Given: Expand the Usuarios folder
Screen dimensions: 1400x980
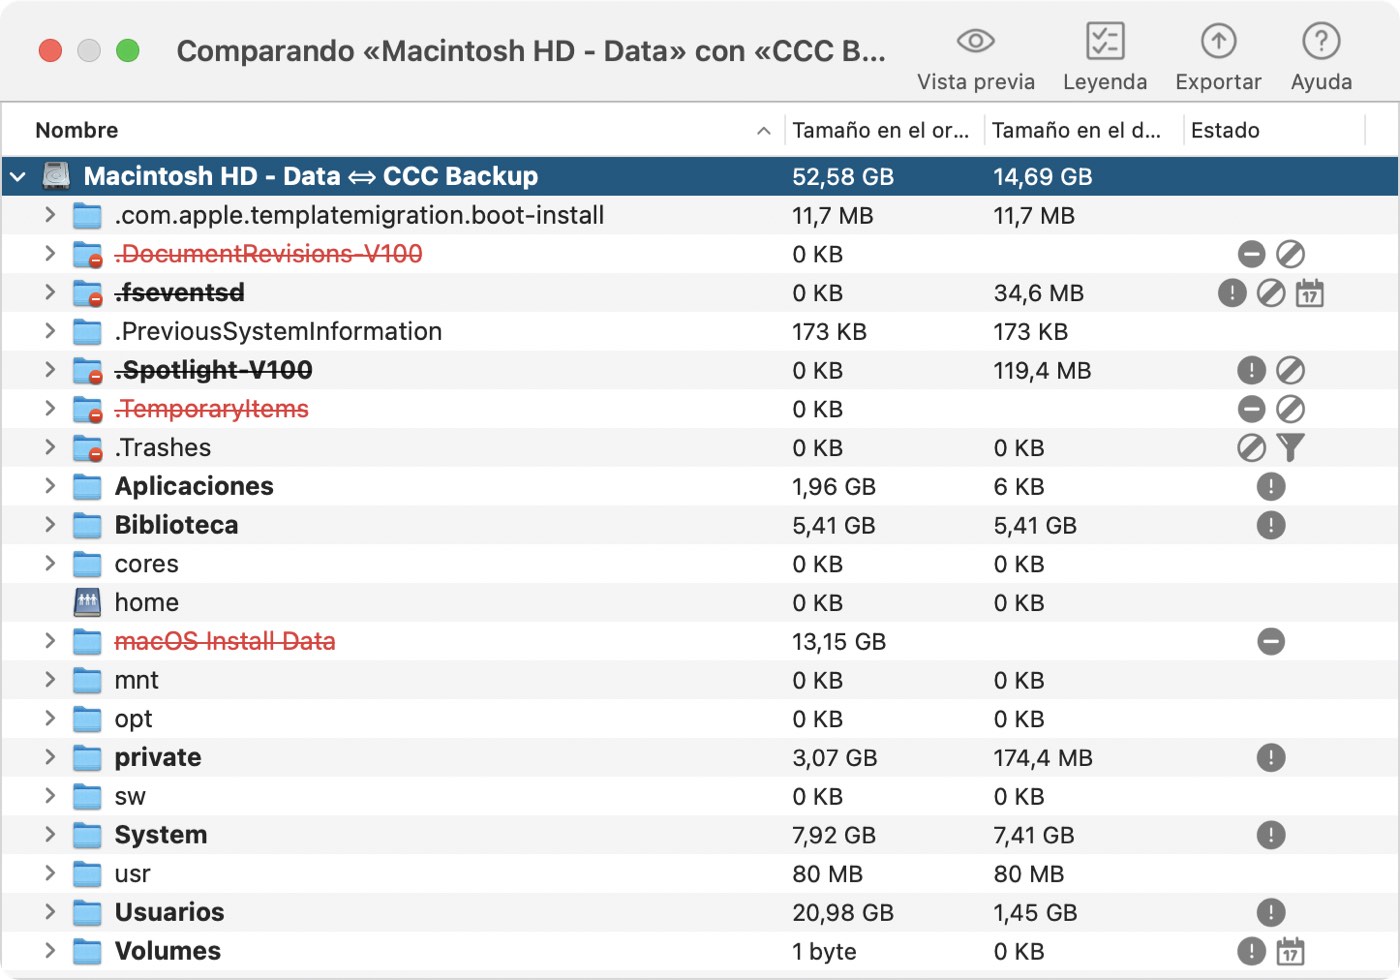Looking at the screenshot, I should 50,912.
